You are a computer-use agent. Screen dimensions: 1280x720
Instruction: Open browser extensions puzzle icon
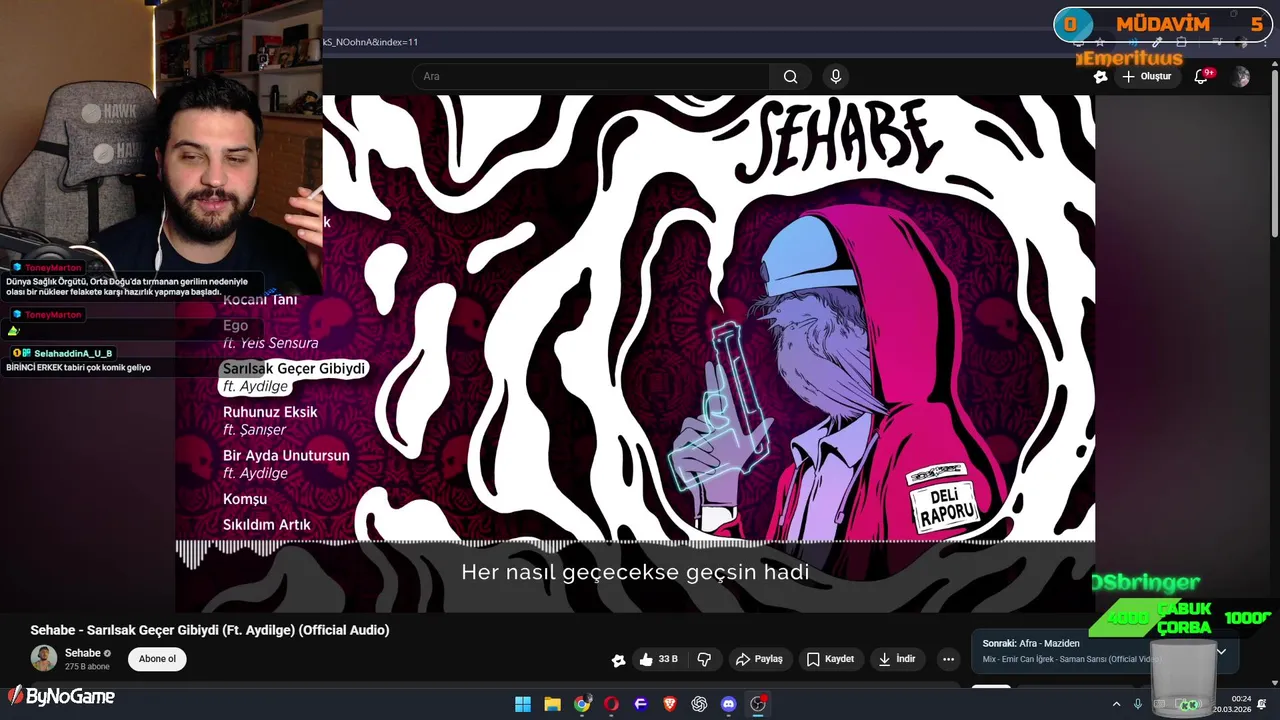pyautogui.click(x=1182, y=42)
